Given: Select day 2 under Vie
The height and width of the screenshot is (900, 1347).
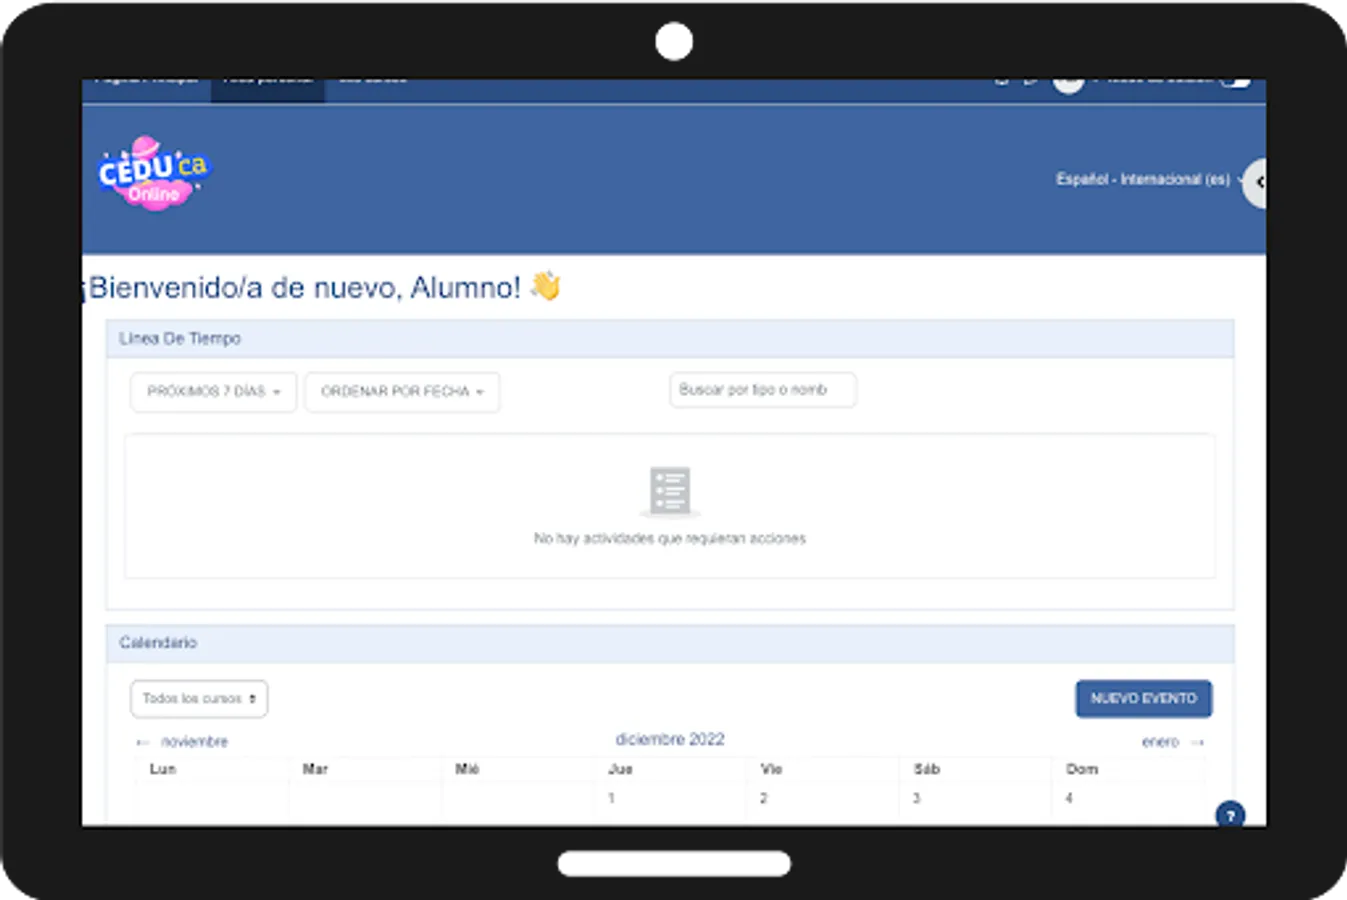Looking at the screenshot, I should (x=764, y=798).
